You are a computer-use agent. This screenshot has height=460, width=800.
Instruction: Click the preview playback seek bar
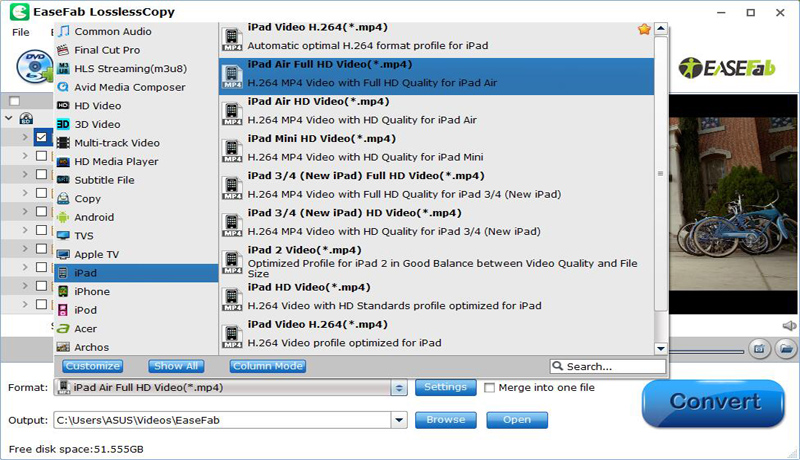[707, 351]
